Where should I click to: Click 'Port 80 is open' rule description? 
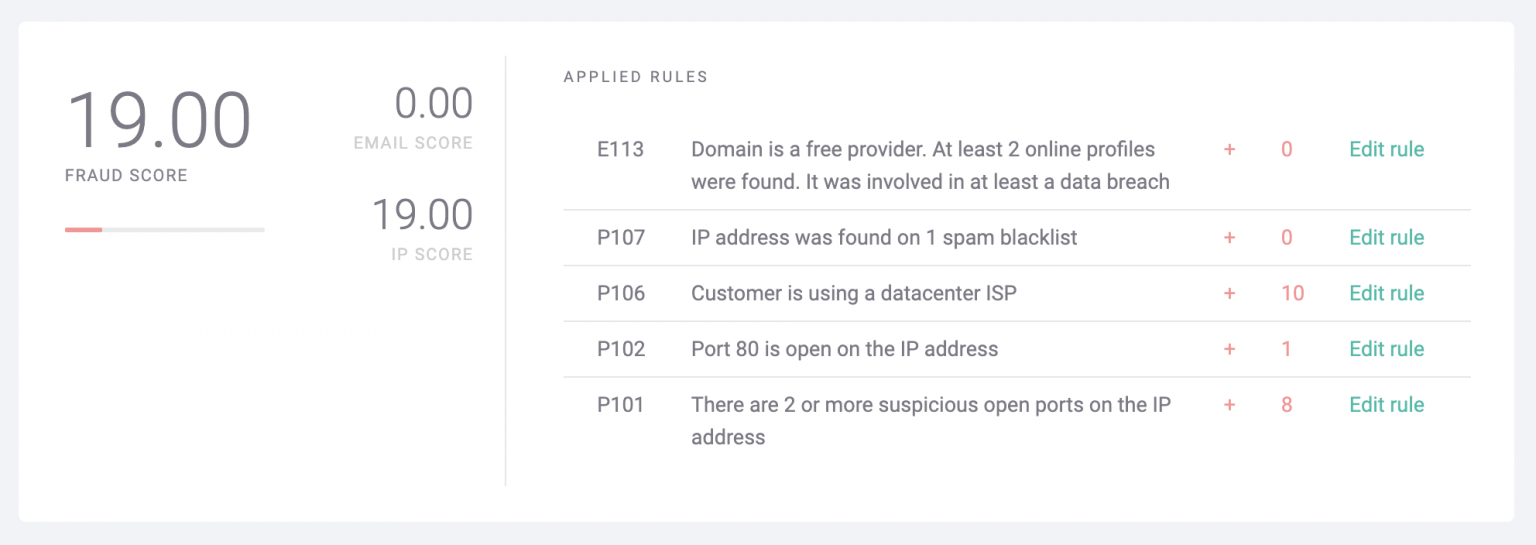click(844, 350)
